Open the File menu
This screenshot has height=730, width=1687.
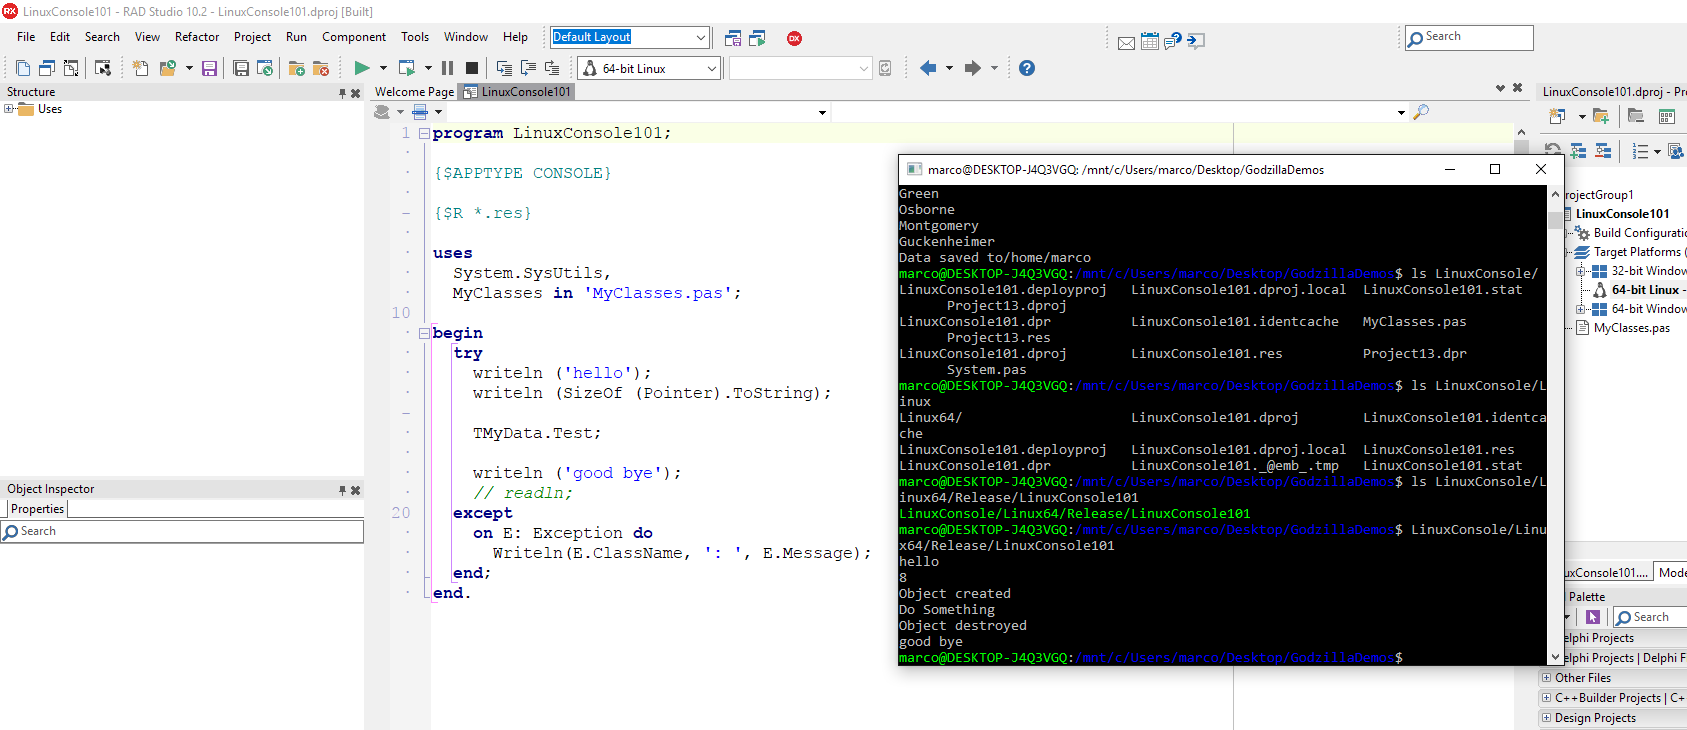[x=26, y=37]
